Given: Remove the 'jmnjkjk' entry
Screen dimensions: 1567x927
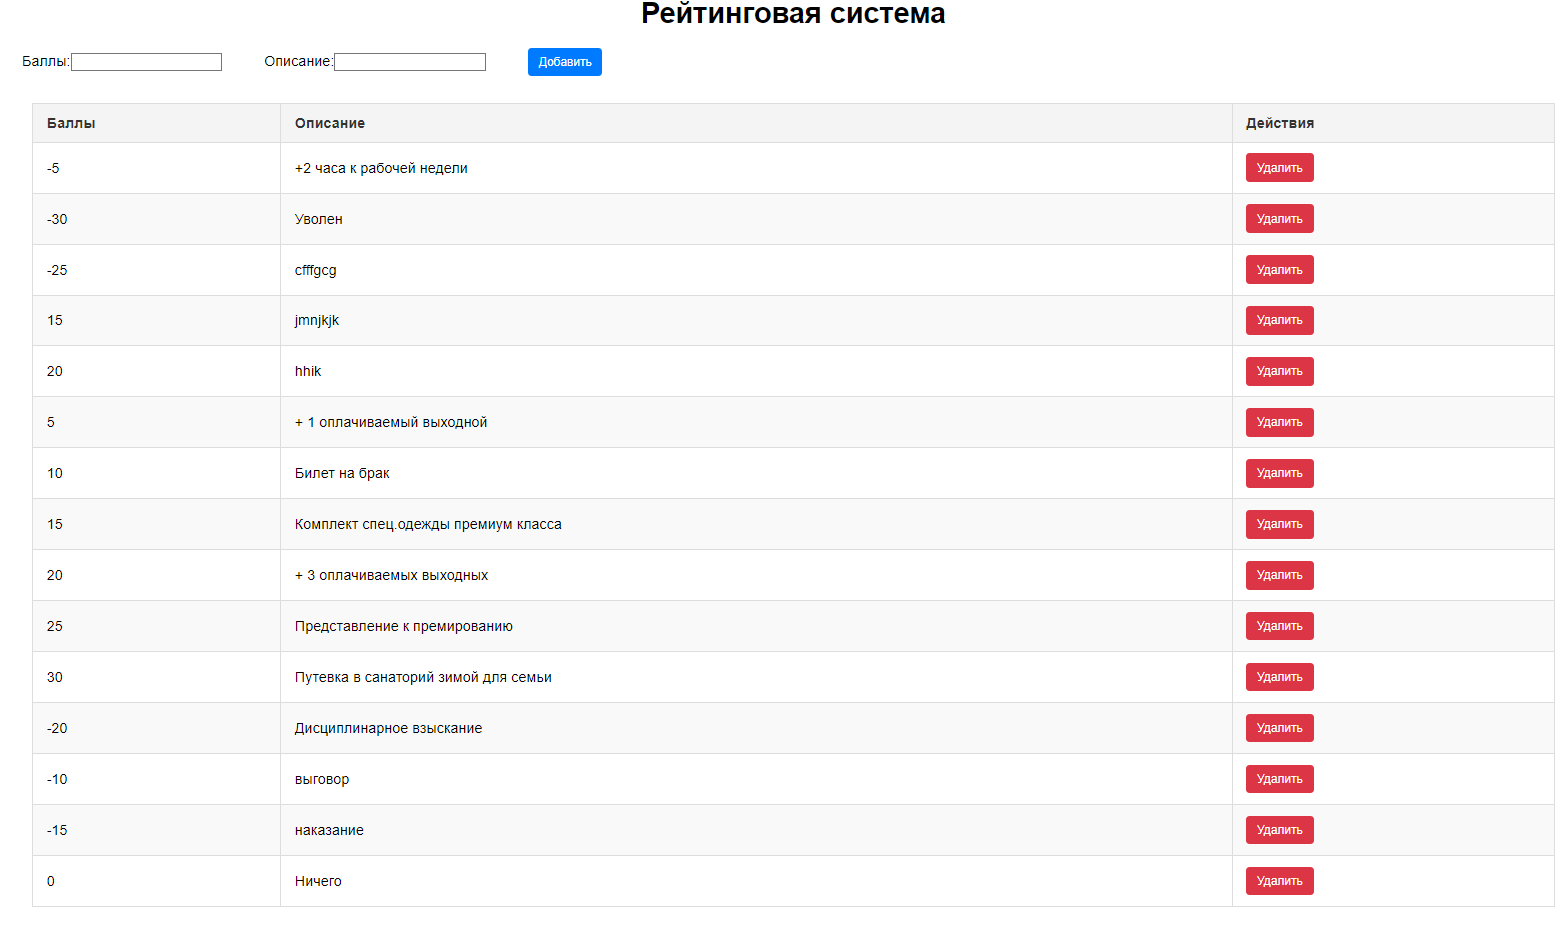Looking at the screenshot, I should point(1279,320).
